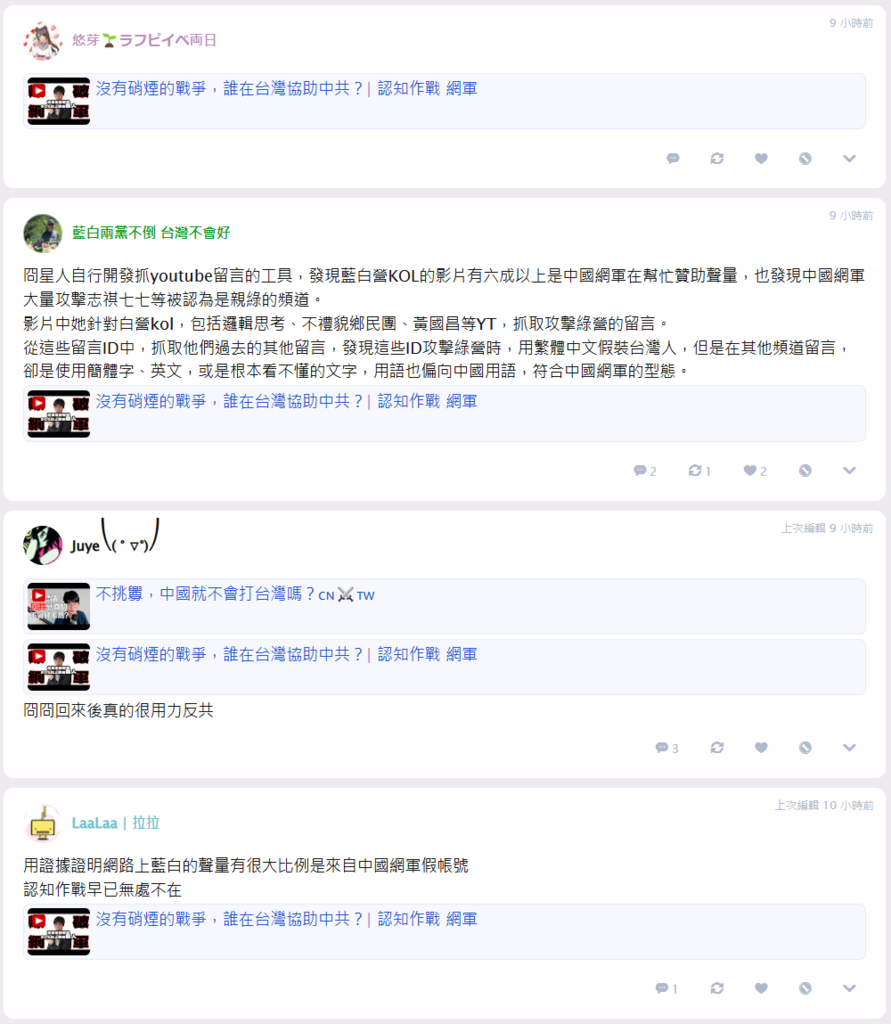Viewport: 891px width, 1024px height.
Task: Open the username 藍白兩黨不倒 台灣不會好
Action: pos(151,232)
